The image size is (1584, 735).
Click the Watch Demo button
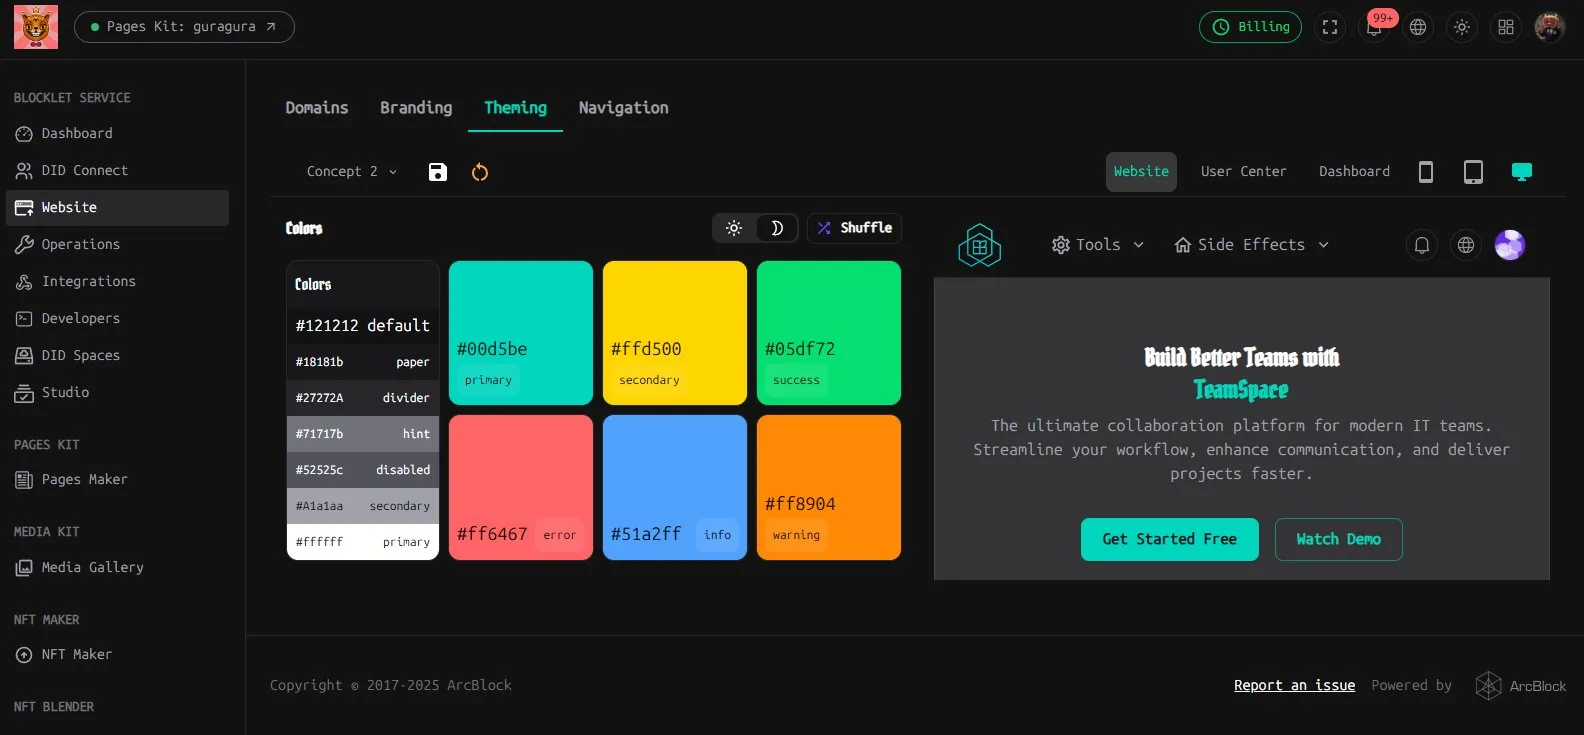1339,540
